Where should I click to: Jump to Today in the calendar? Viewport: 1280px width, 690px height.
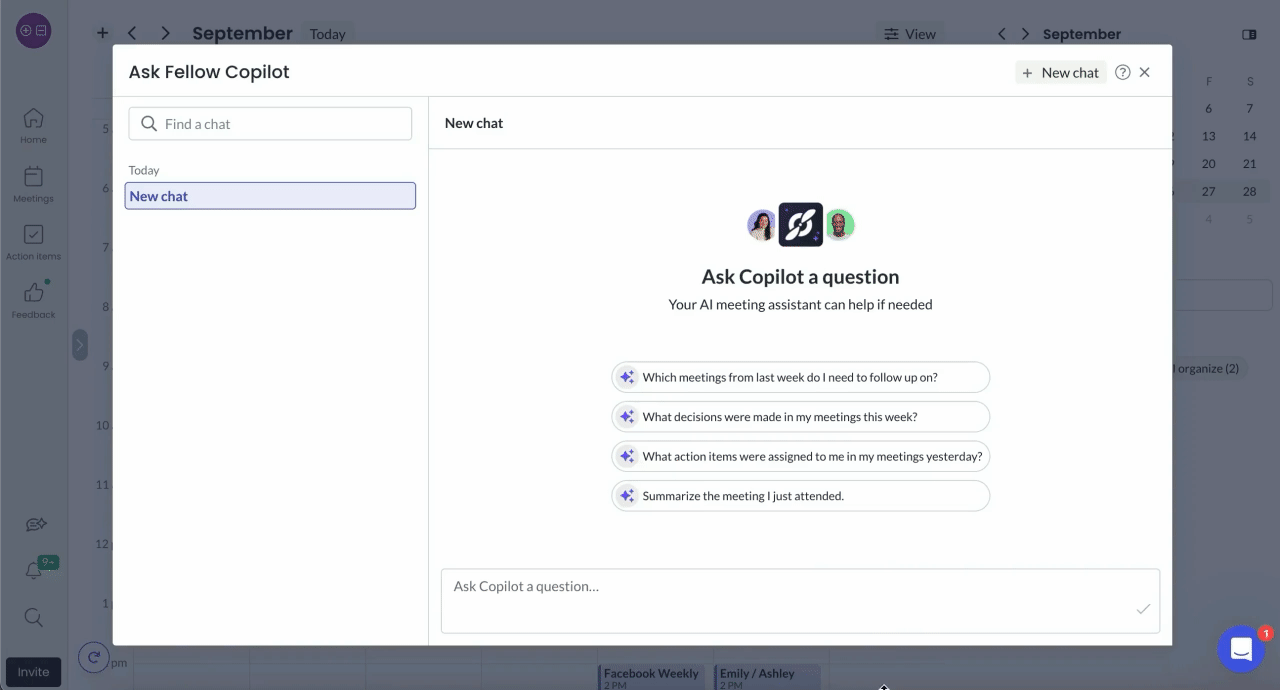pyautogui.click(x=327, y=34)
